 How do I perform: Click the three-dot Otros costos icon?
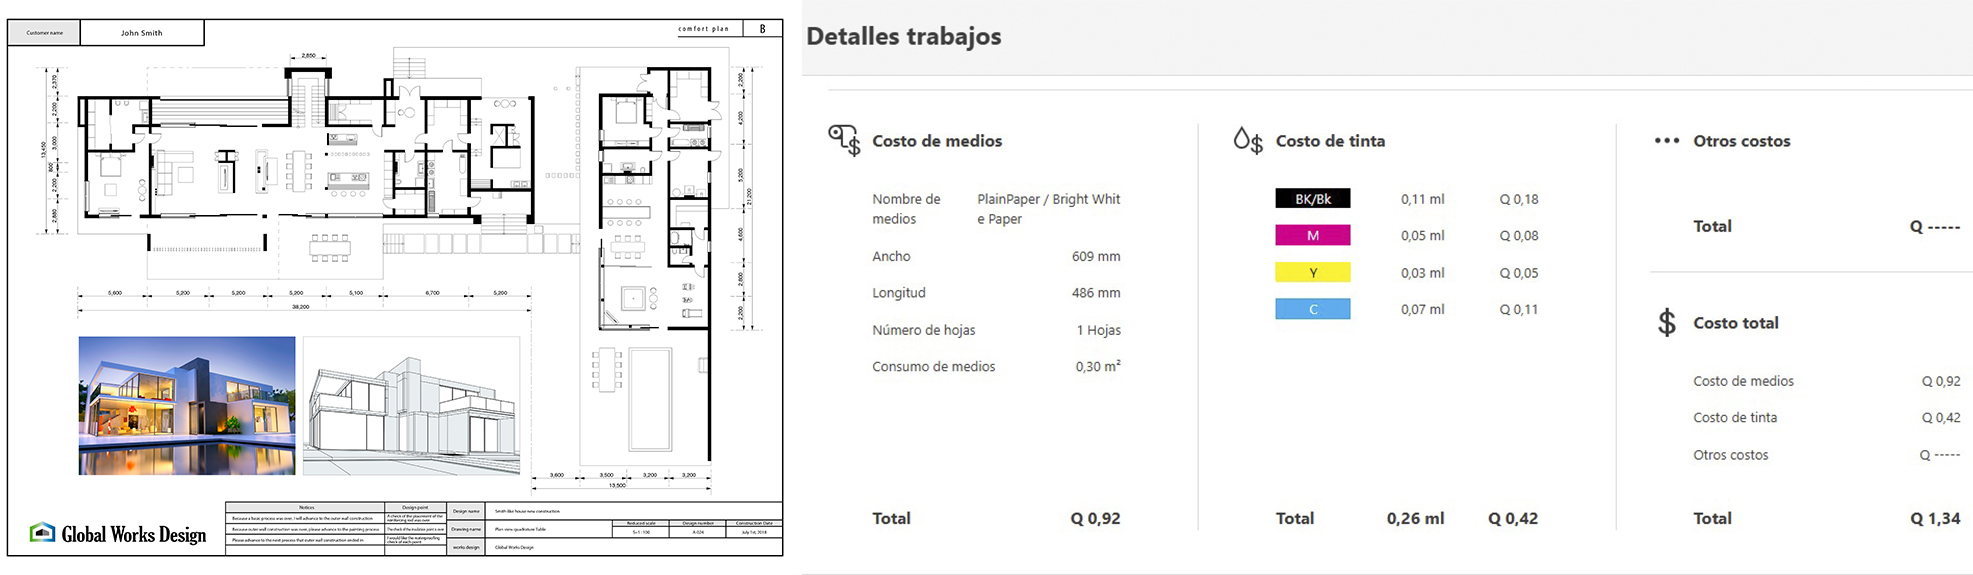pyautogui.click(x=1666, y=141)
